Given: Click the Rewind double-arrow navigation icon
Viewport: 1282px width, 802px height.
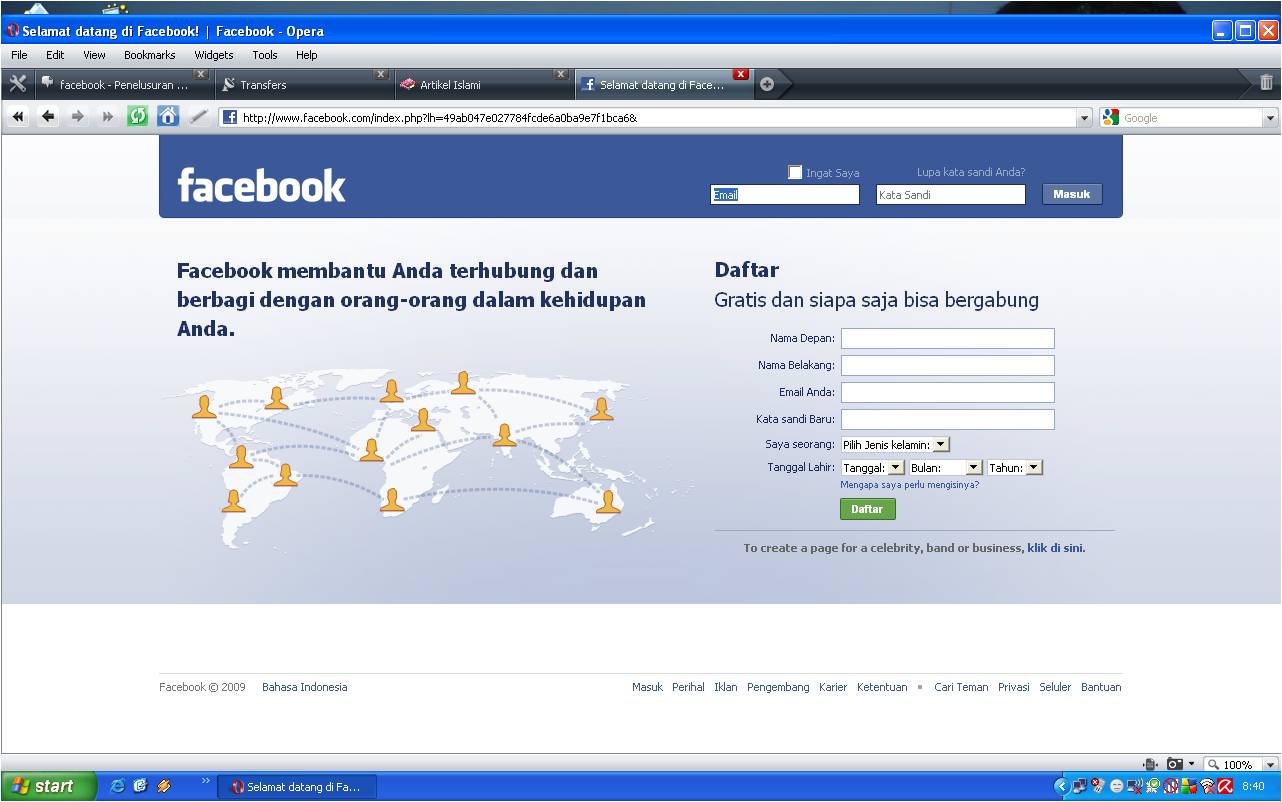Looking at the screenshot, I should [x=18, y=117].
